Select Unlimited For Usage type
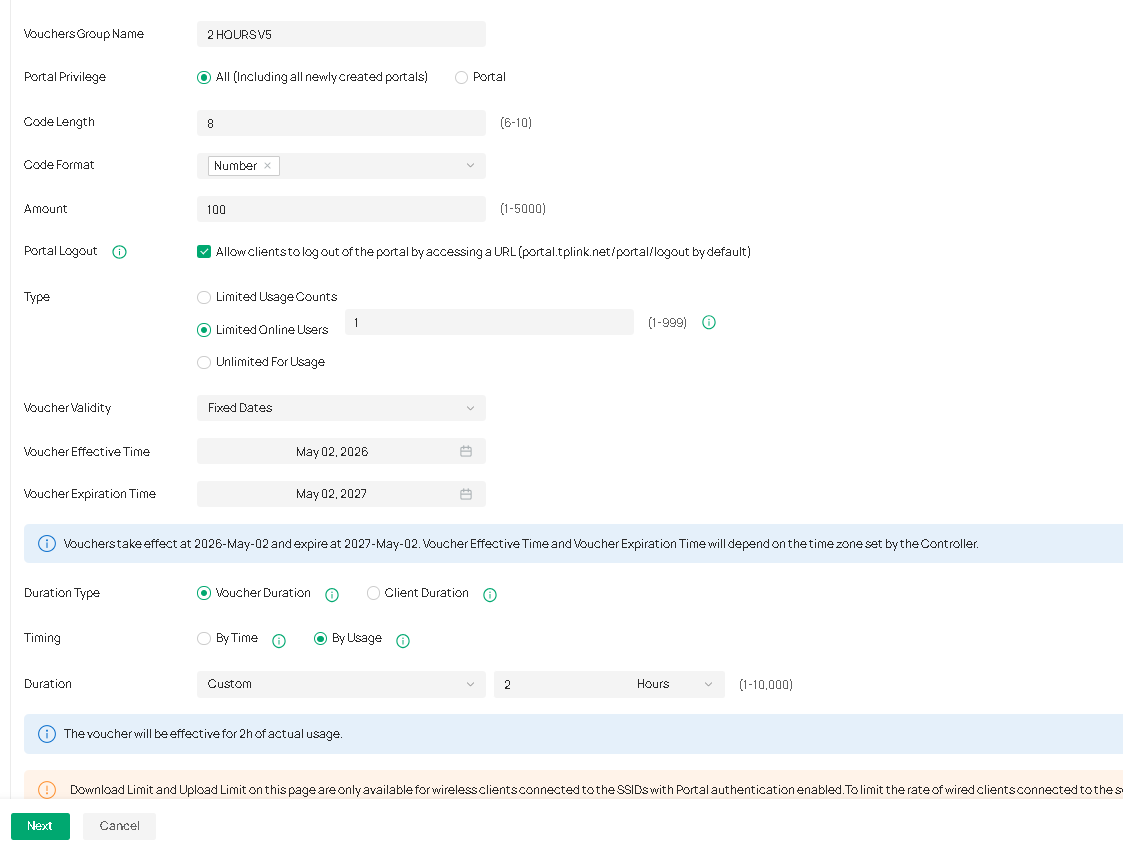 pyautogui.click(x=204, y=362)
